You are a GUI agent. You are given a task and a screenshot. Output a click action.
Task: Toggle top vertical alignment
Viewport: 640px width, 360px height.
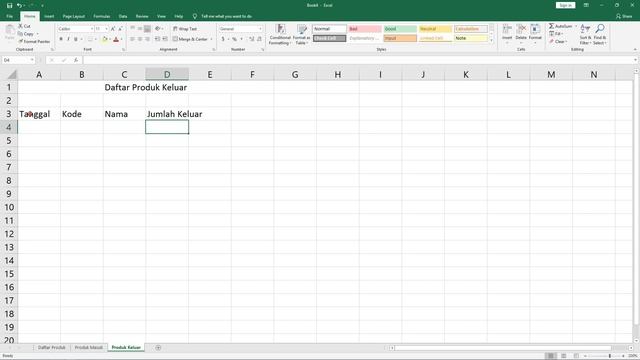[132, 29]
